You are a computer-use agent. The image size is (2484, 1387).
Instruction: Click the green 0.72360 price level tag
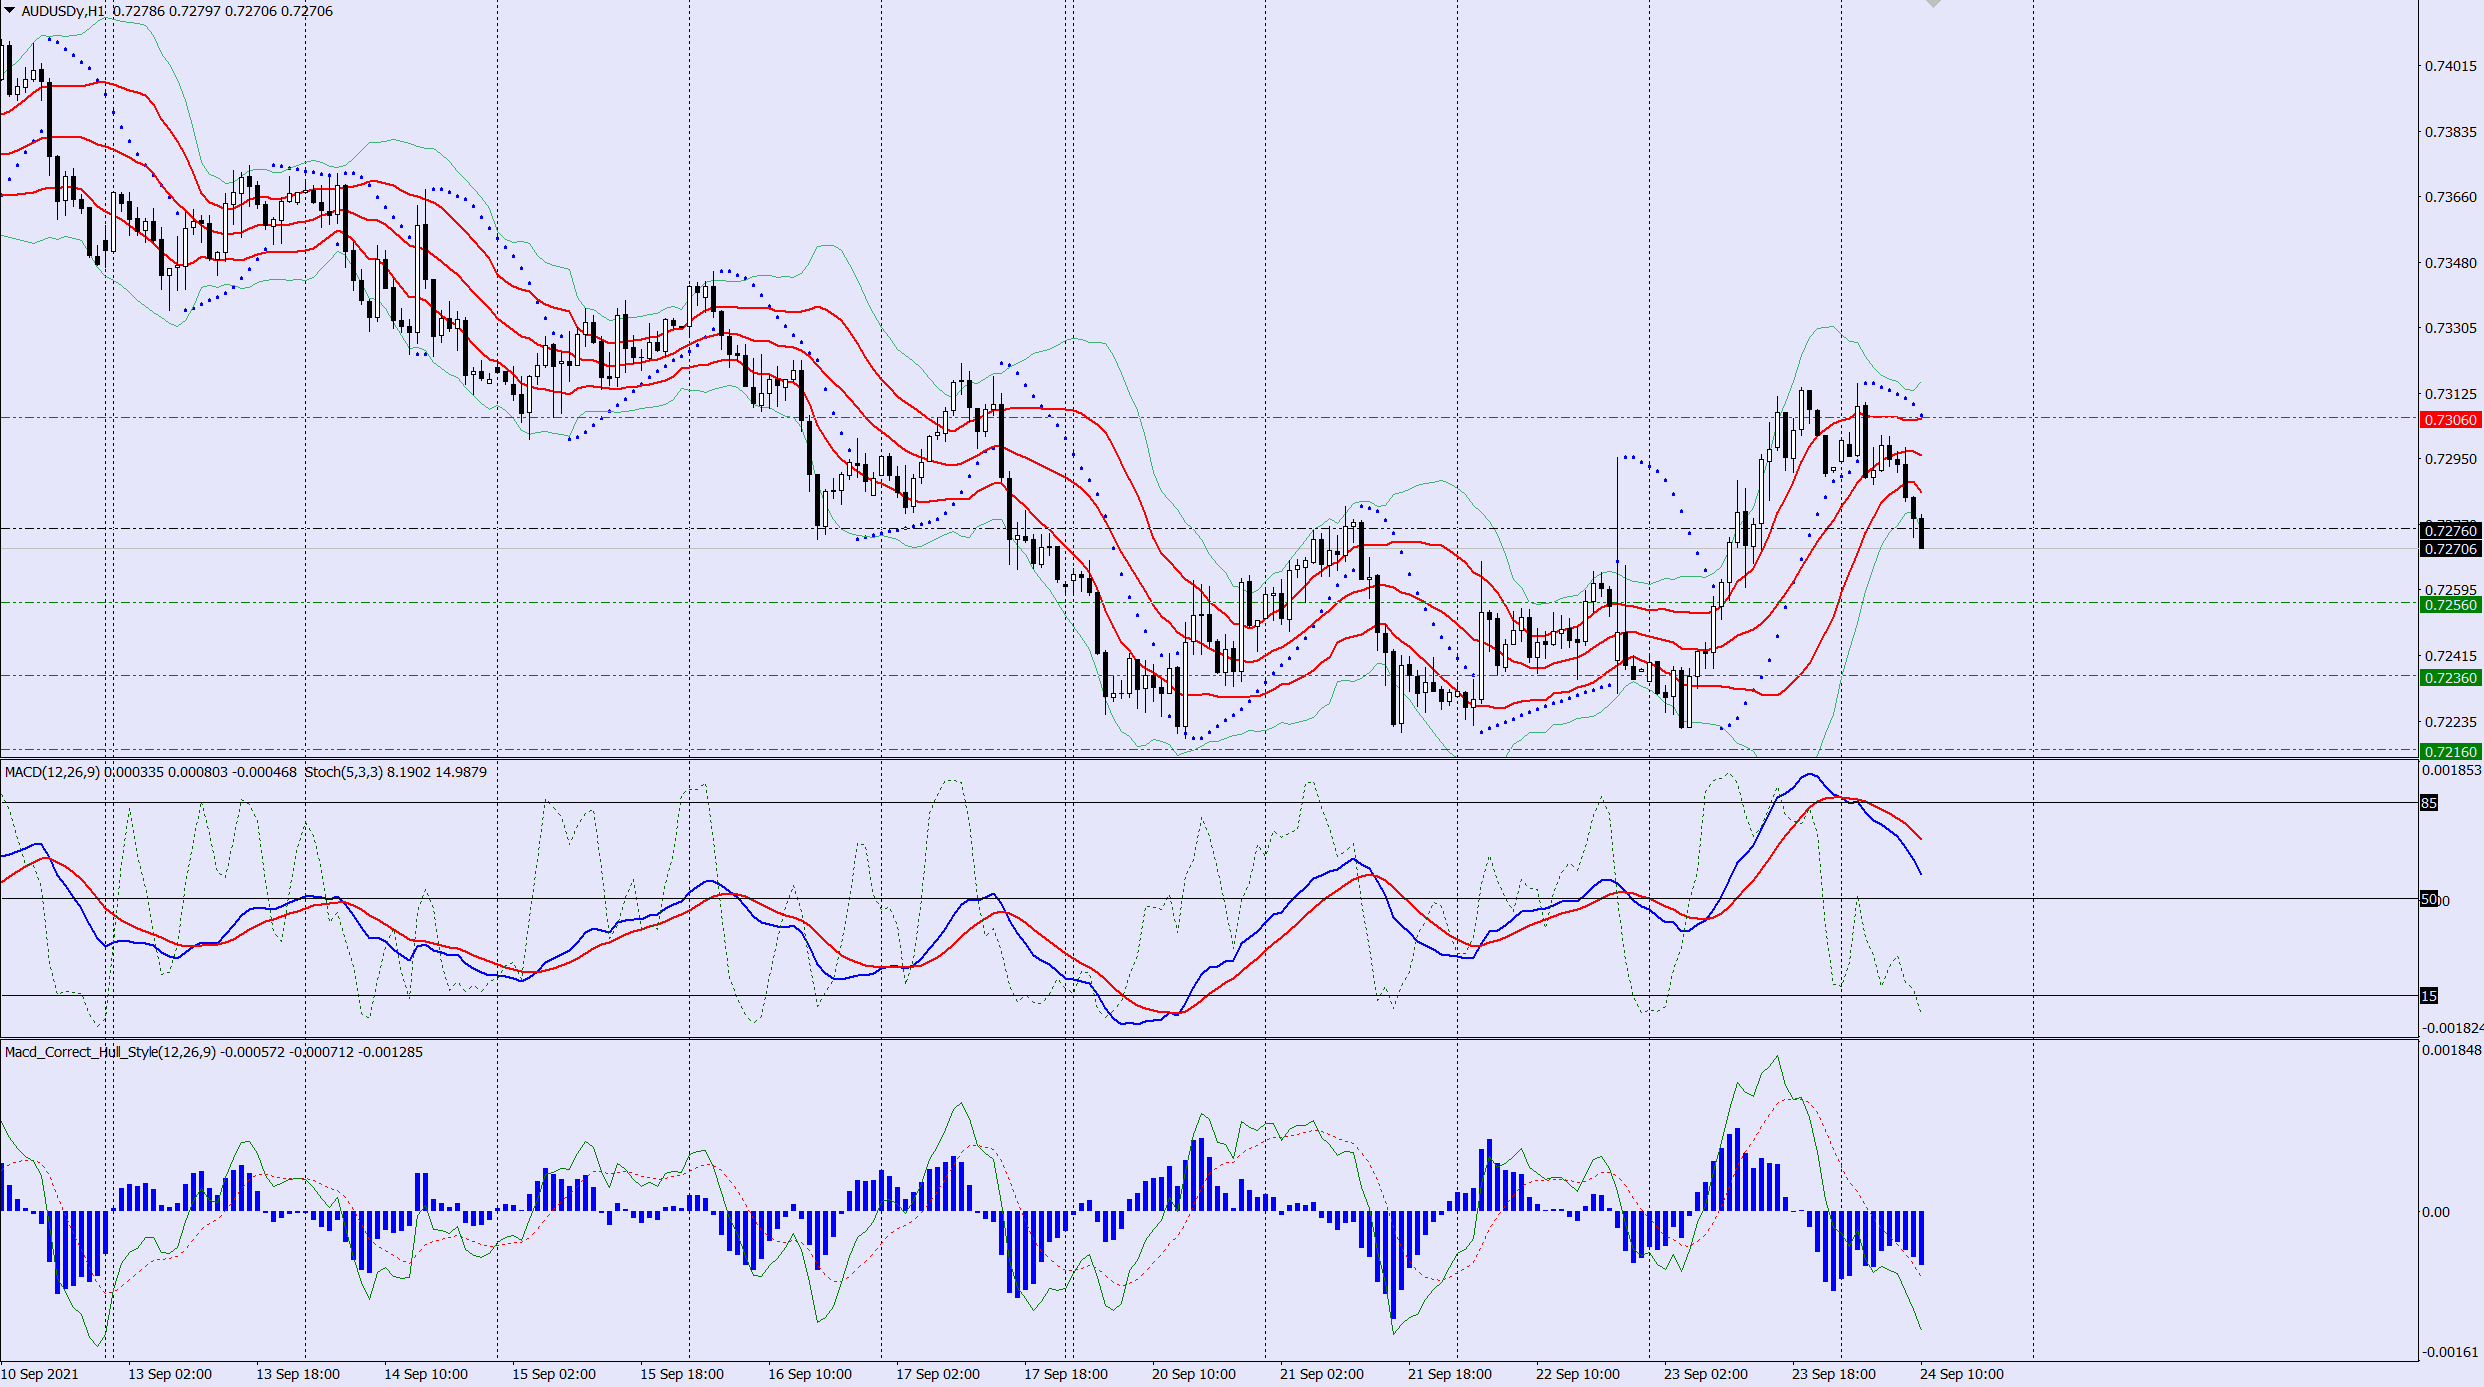click(2450, 678)
